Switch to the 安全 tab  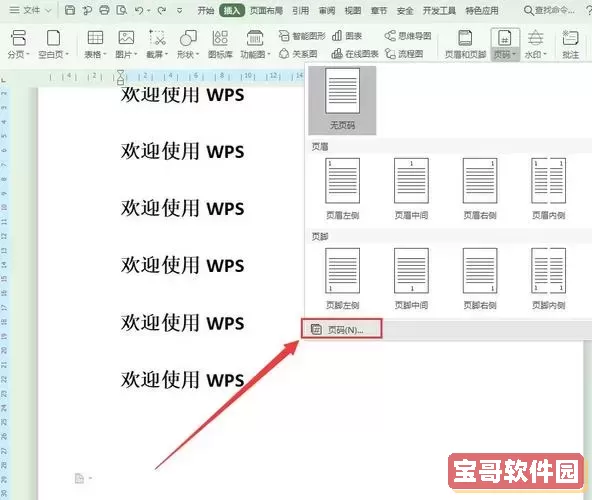[x=405, y=11]
